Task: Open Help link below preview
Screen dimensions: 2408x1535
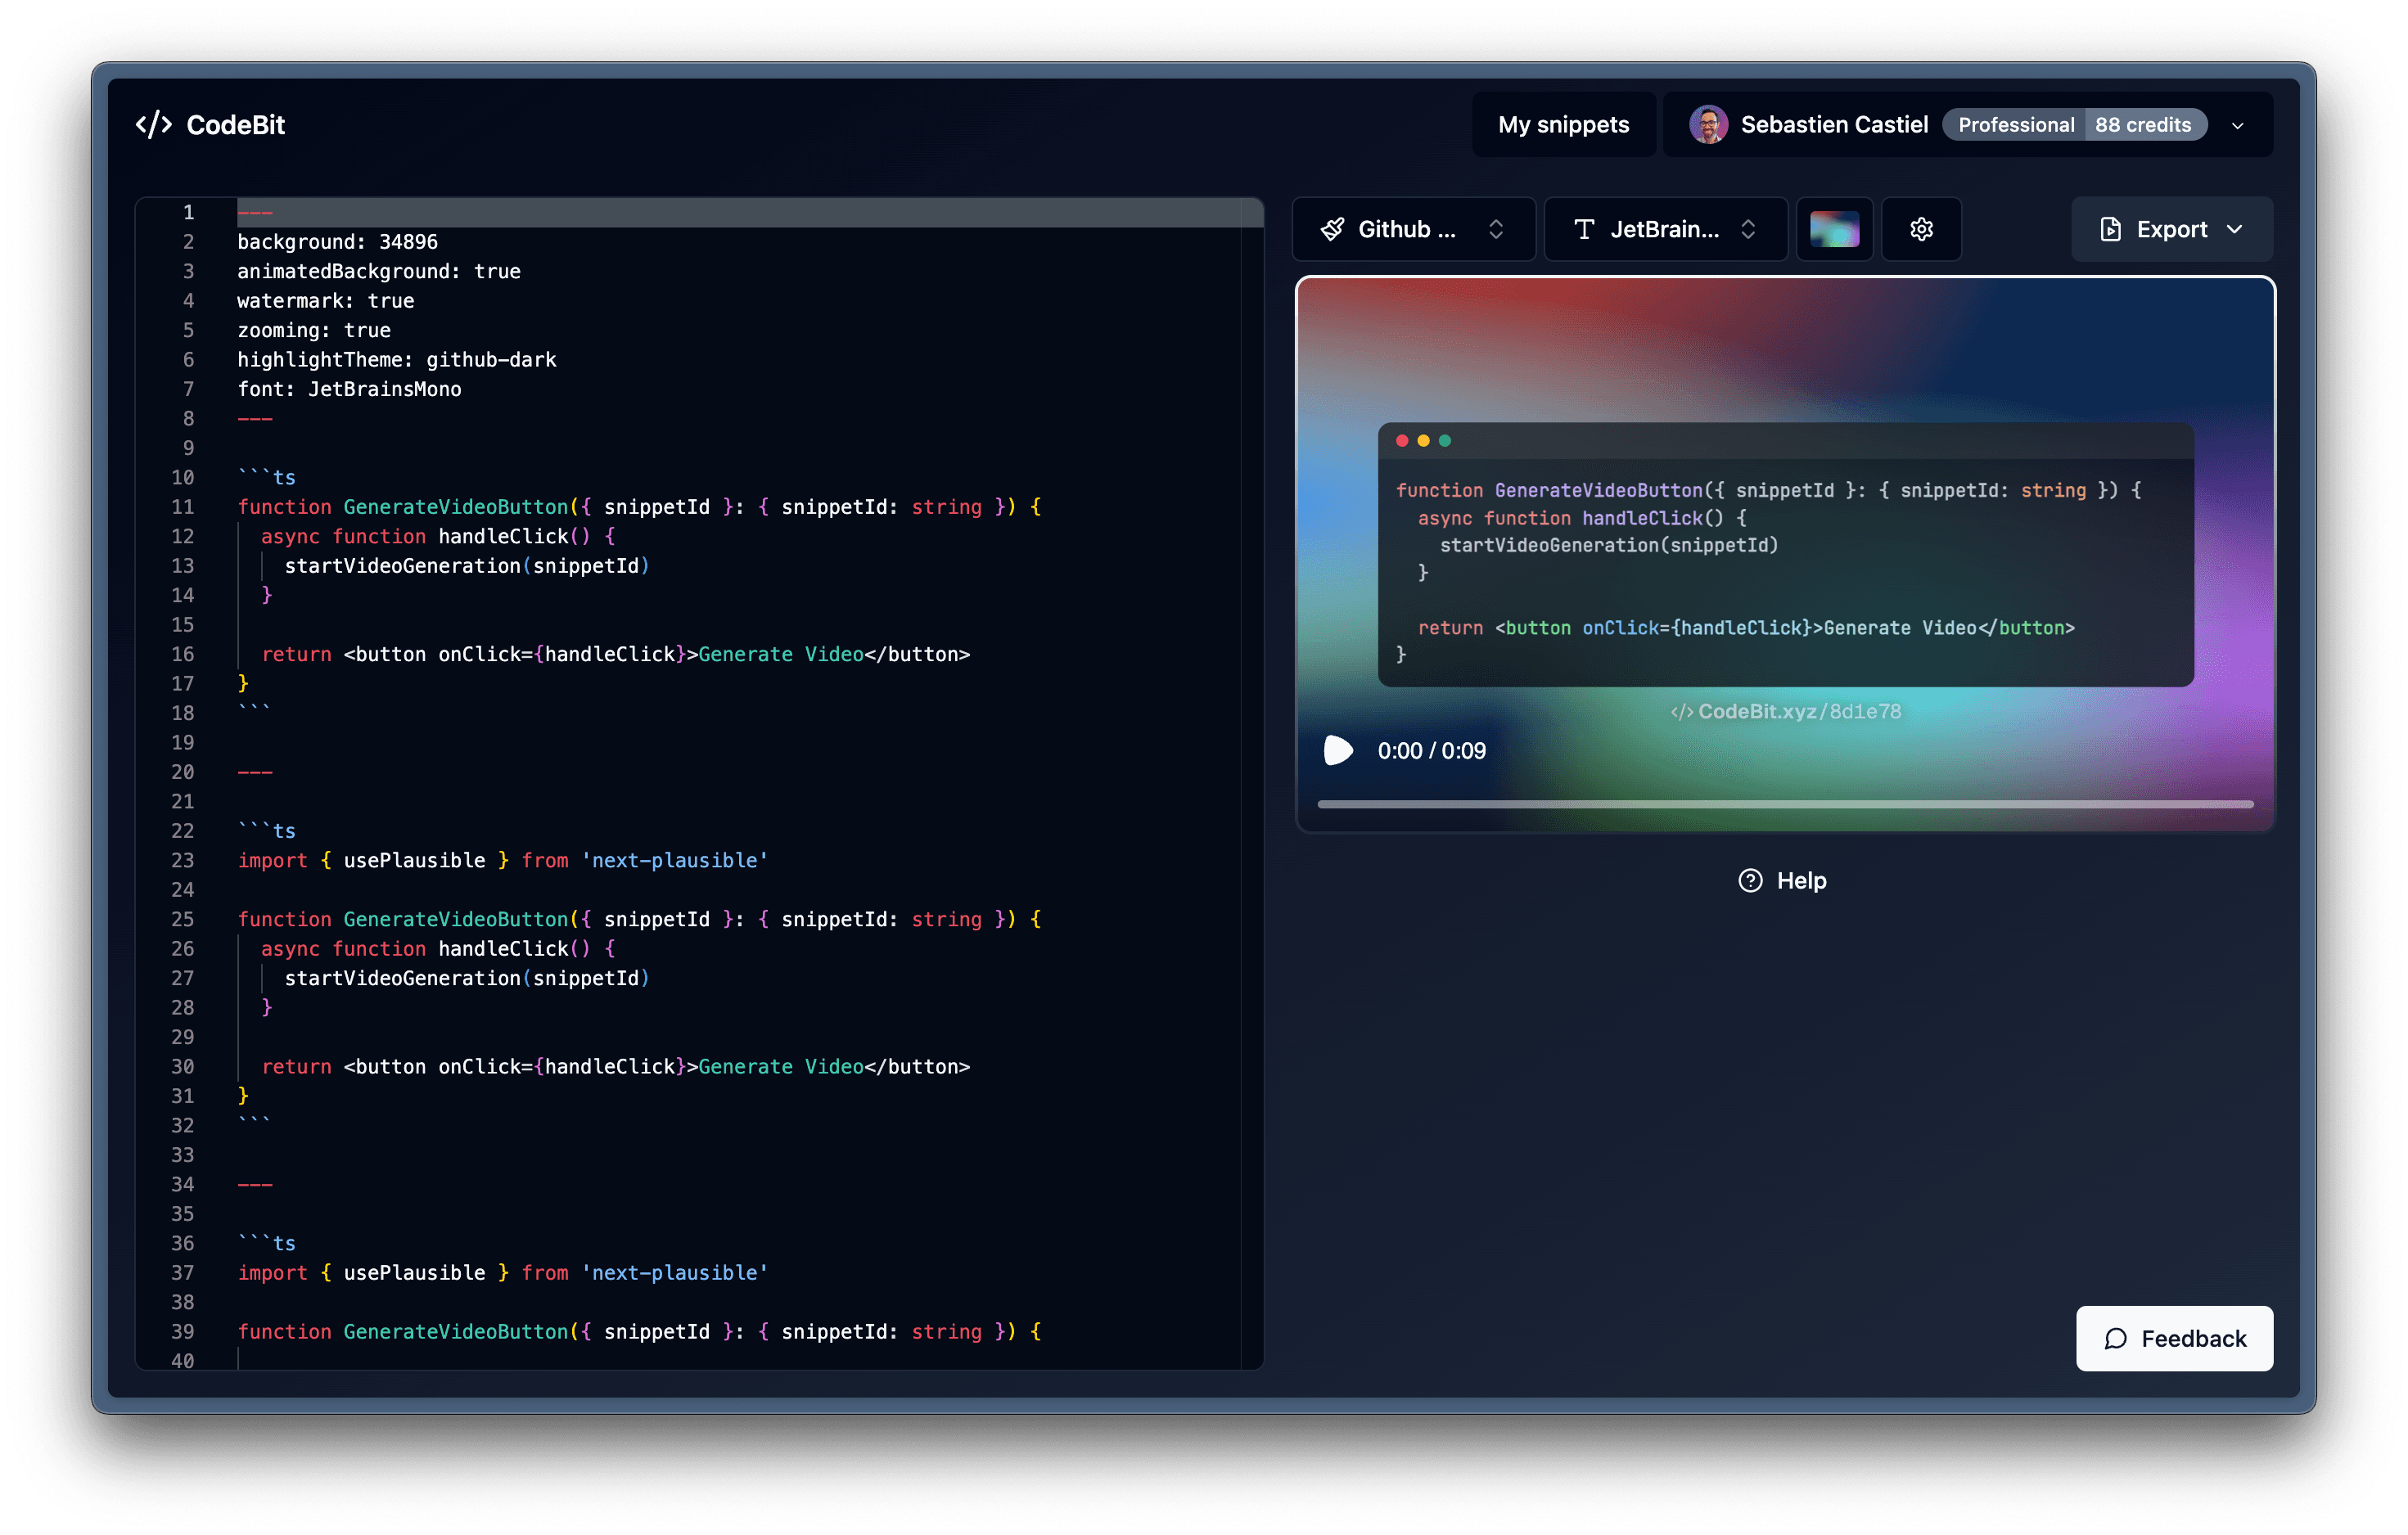Action: [1783, 880]
